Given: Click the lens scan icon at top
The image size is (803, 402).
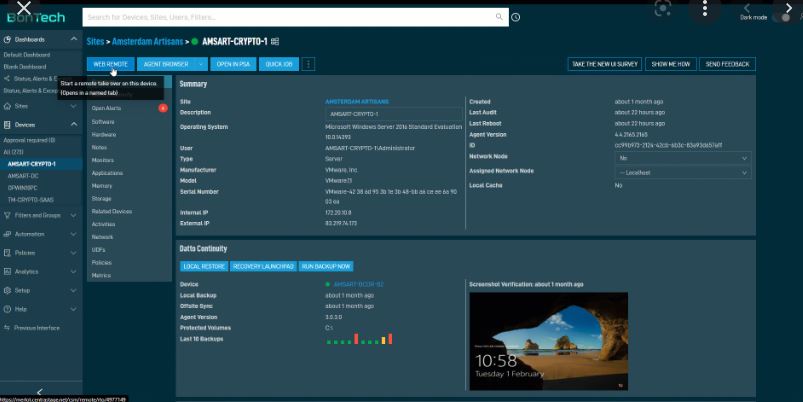Looking at the screenshot, I should point(663,8).
